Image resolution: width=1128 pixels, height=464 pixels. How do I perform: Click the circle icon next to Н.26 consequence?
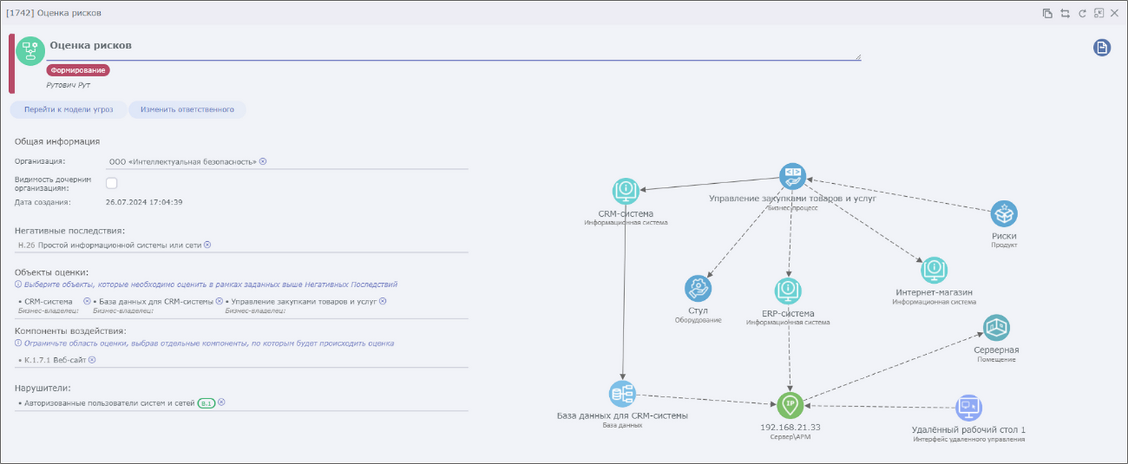coord(208,244)
